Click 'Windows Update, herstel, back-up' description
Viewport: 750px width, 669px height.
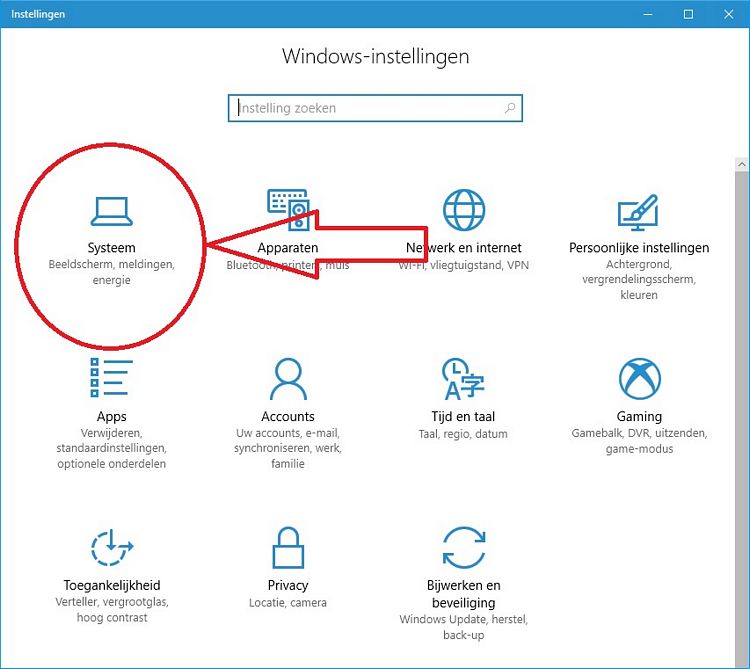463,627
